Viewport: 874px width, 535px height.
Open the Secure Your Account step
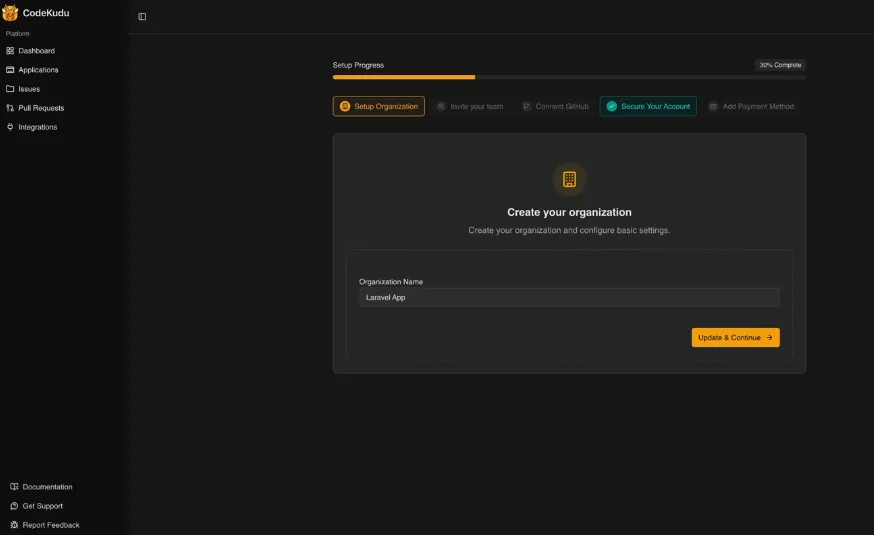click(x=648, y=106)
